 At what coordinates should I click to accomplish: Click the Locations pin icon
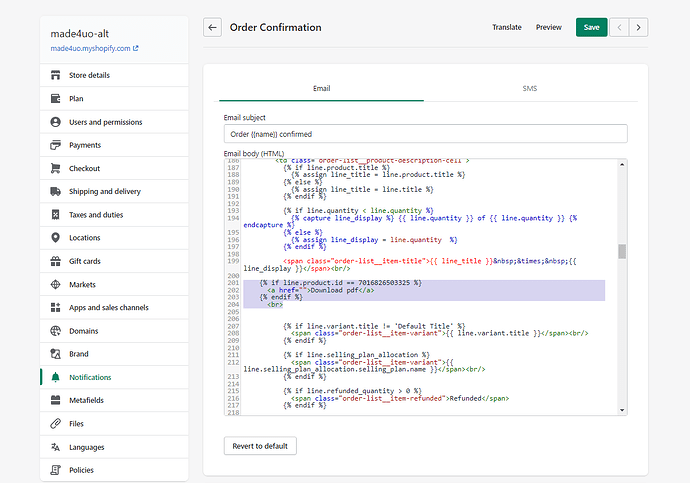55,238
